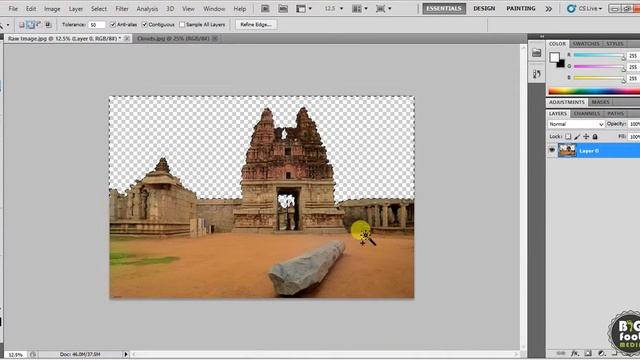640x360 pixels.
Task: Toggle Lock all padlock icon
Action: pos(595,137)
